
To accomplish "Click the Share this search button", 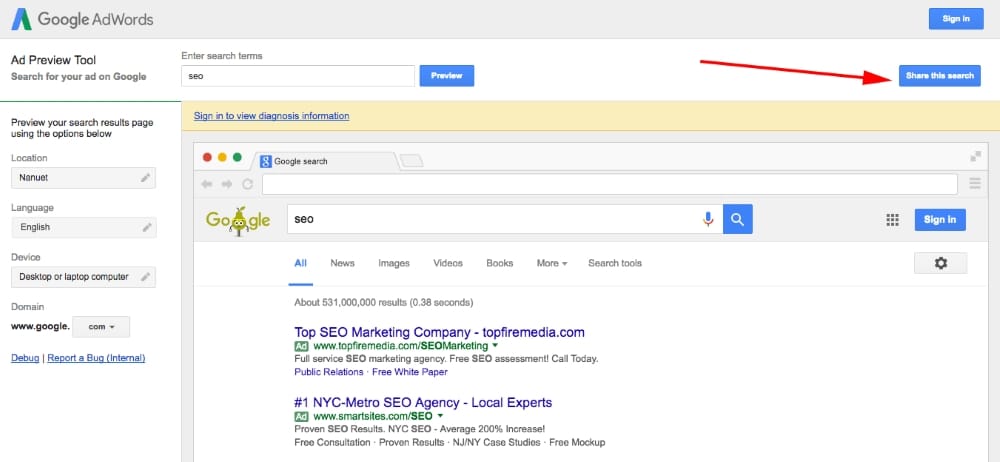I will tap(939, 76).
